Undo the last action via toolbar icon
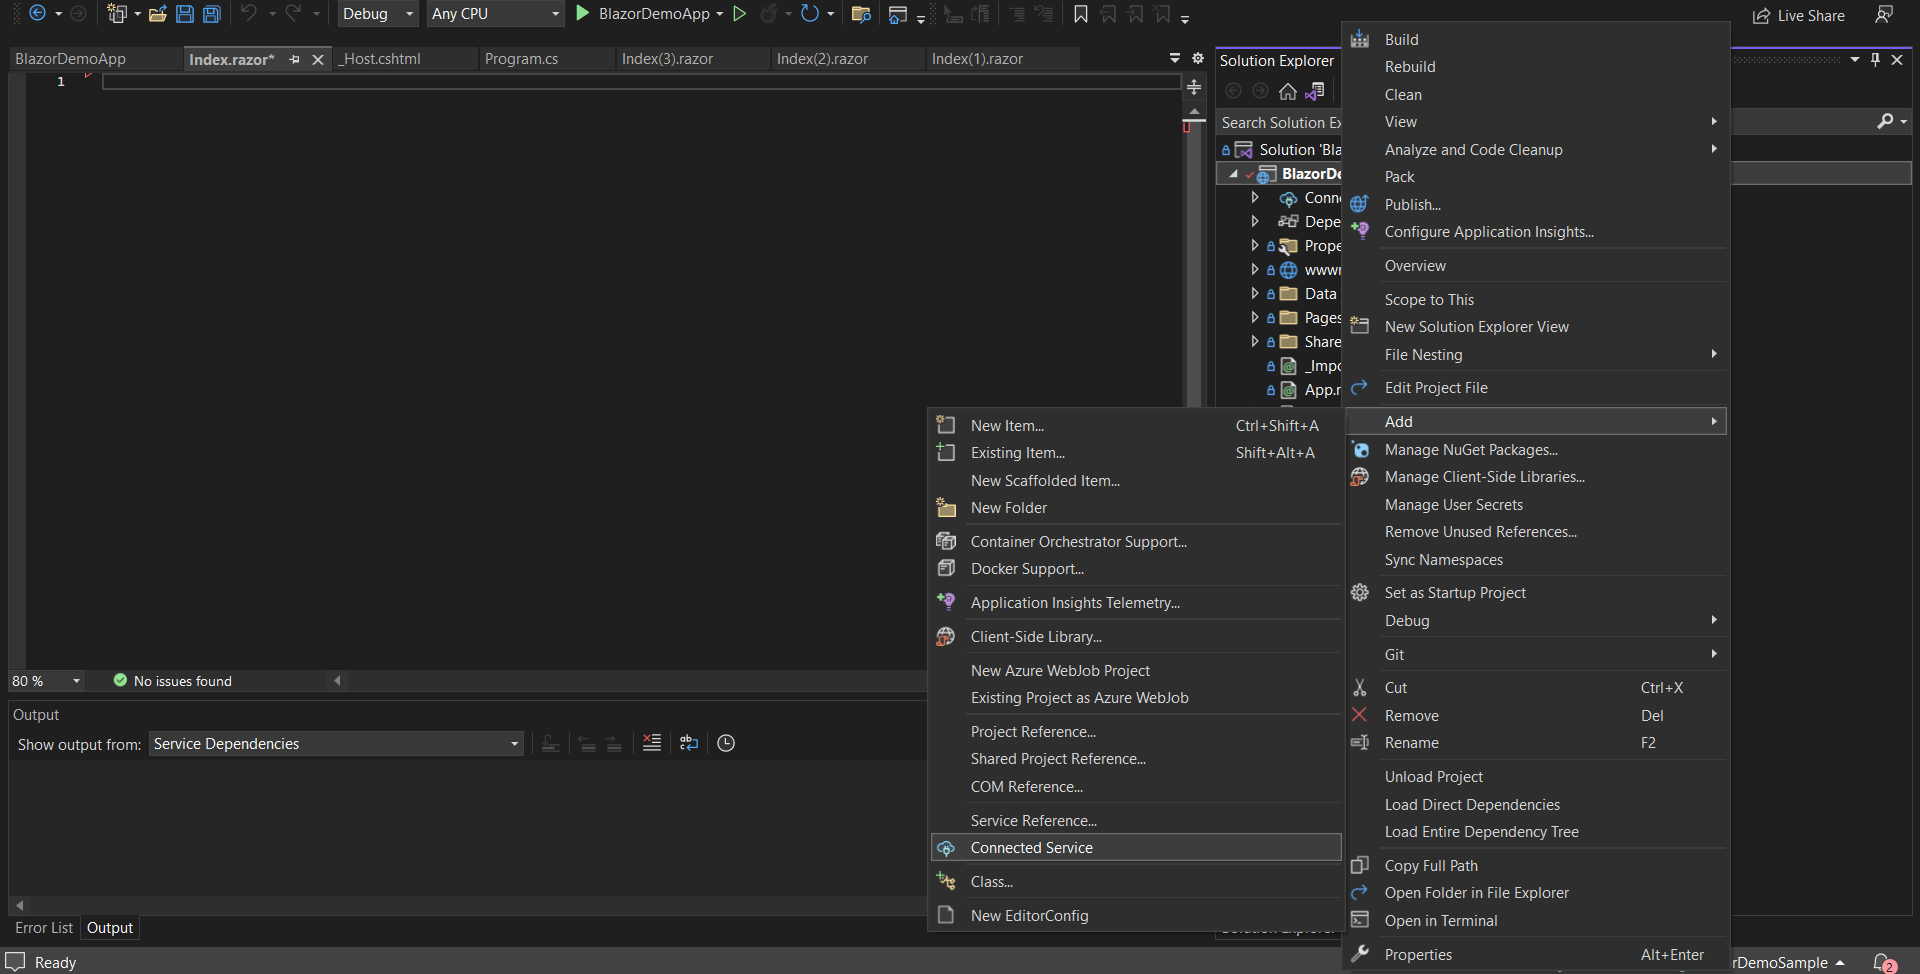Image resolution: width=1920 pixels, height=974 pixels. tap(248, 14)
